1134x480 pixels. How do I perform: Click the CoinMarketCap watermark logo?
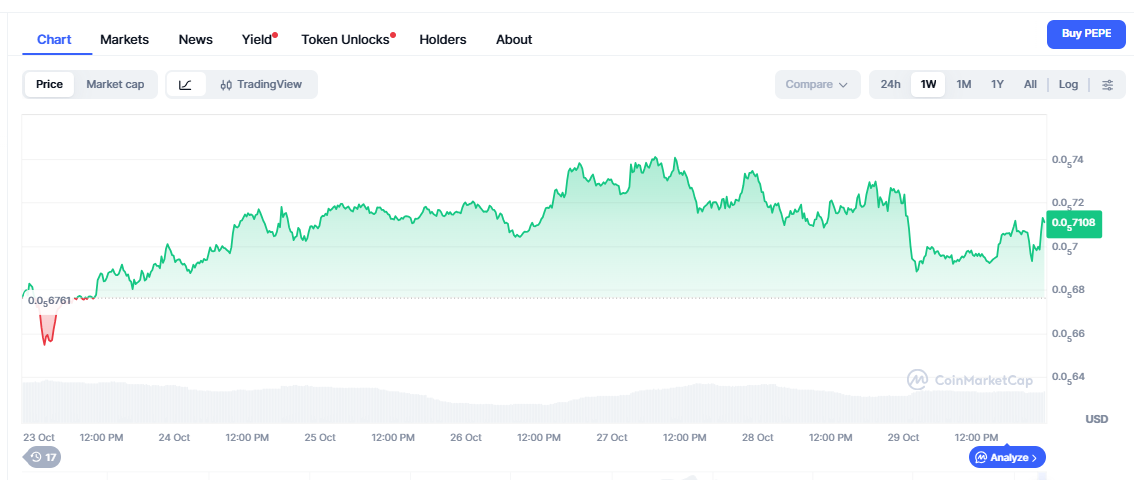pyautogui.click(x=968, y=380)
